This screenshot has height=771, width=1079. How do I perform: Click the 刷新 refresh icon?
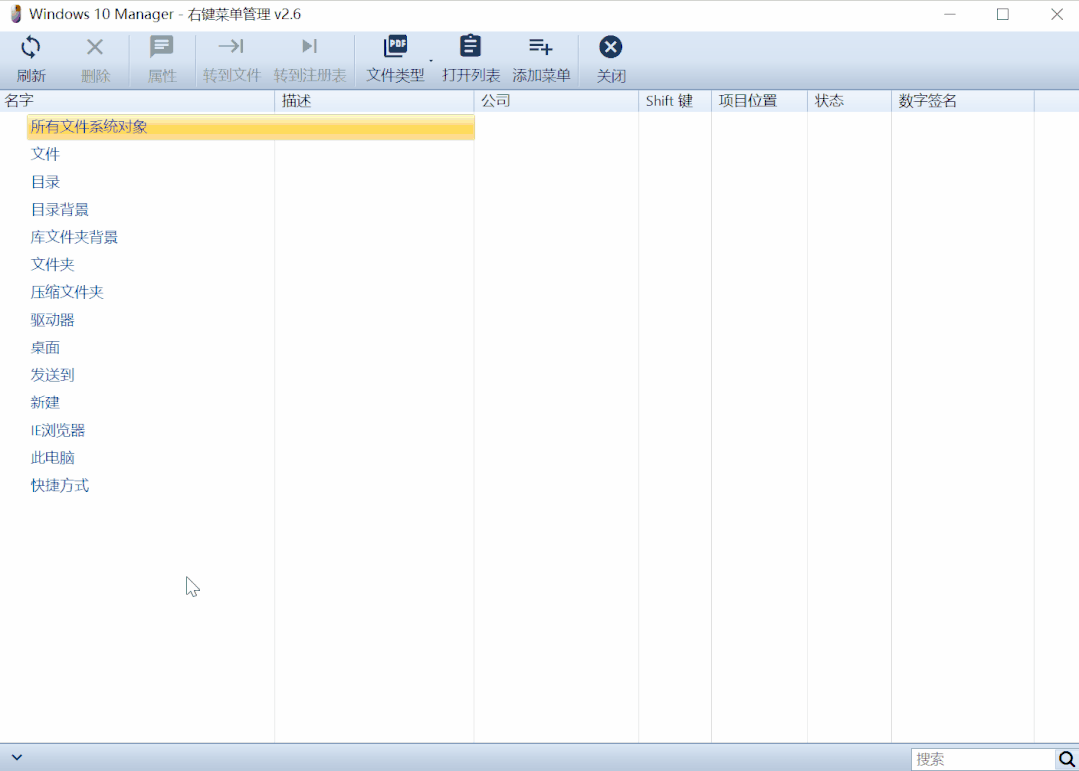click(31, 47)
